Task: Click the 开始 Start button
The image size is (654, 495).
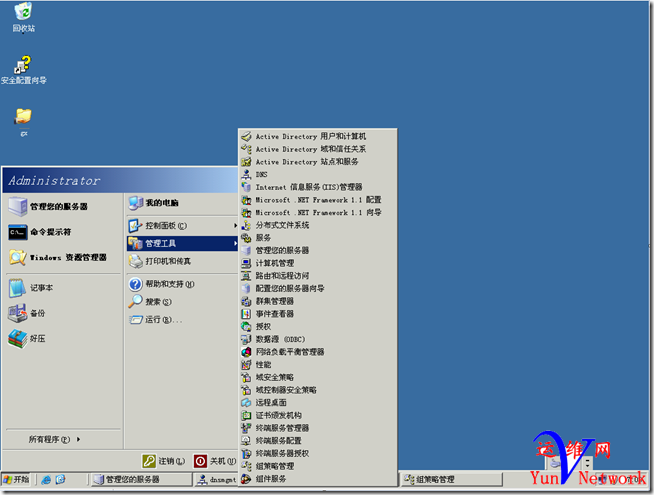Action: click(16, 479)
